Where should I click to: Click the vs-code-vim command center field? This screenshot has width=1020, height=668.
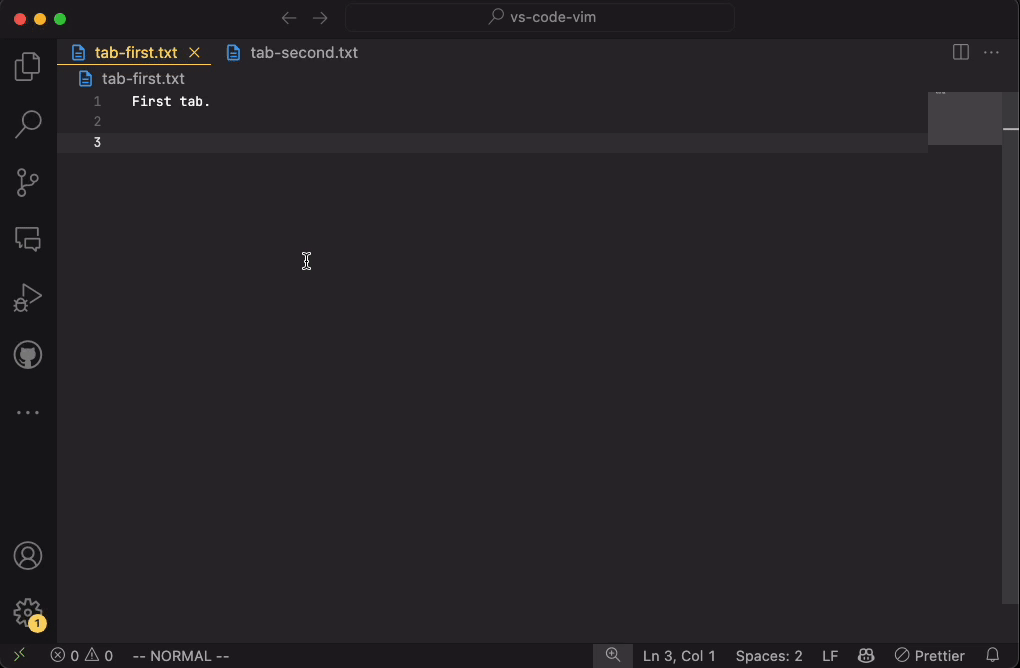tap(539, 17)
